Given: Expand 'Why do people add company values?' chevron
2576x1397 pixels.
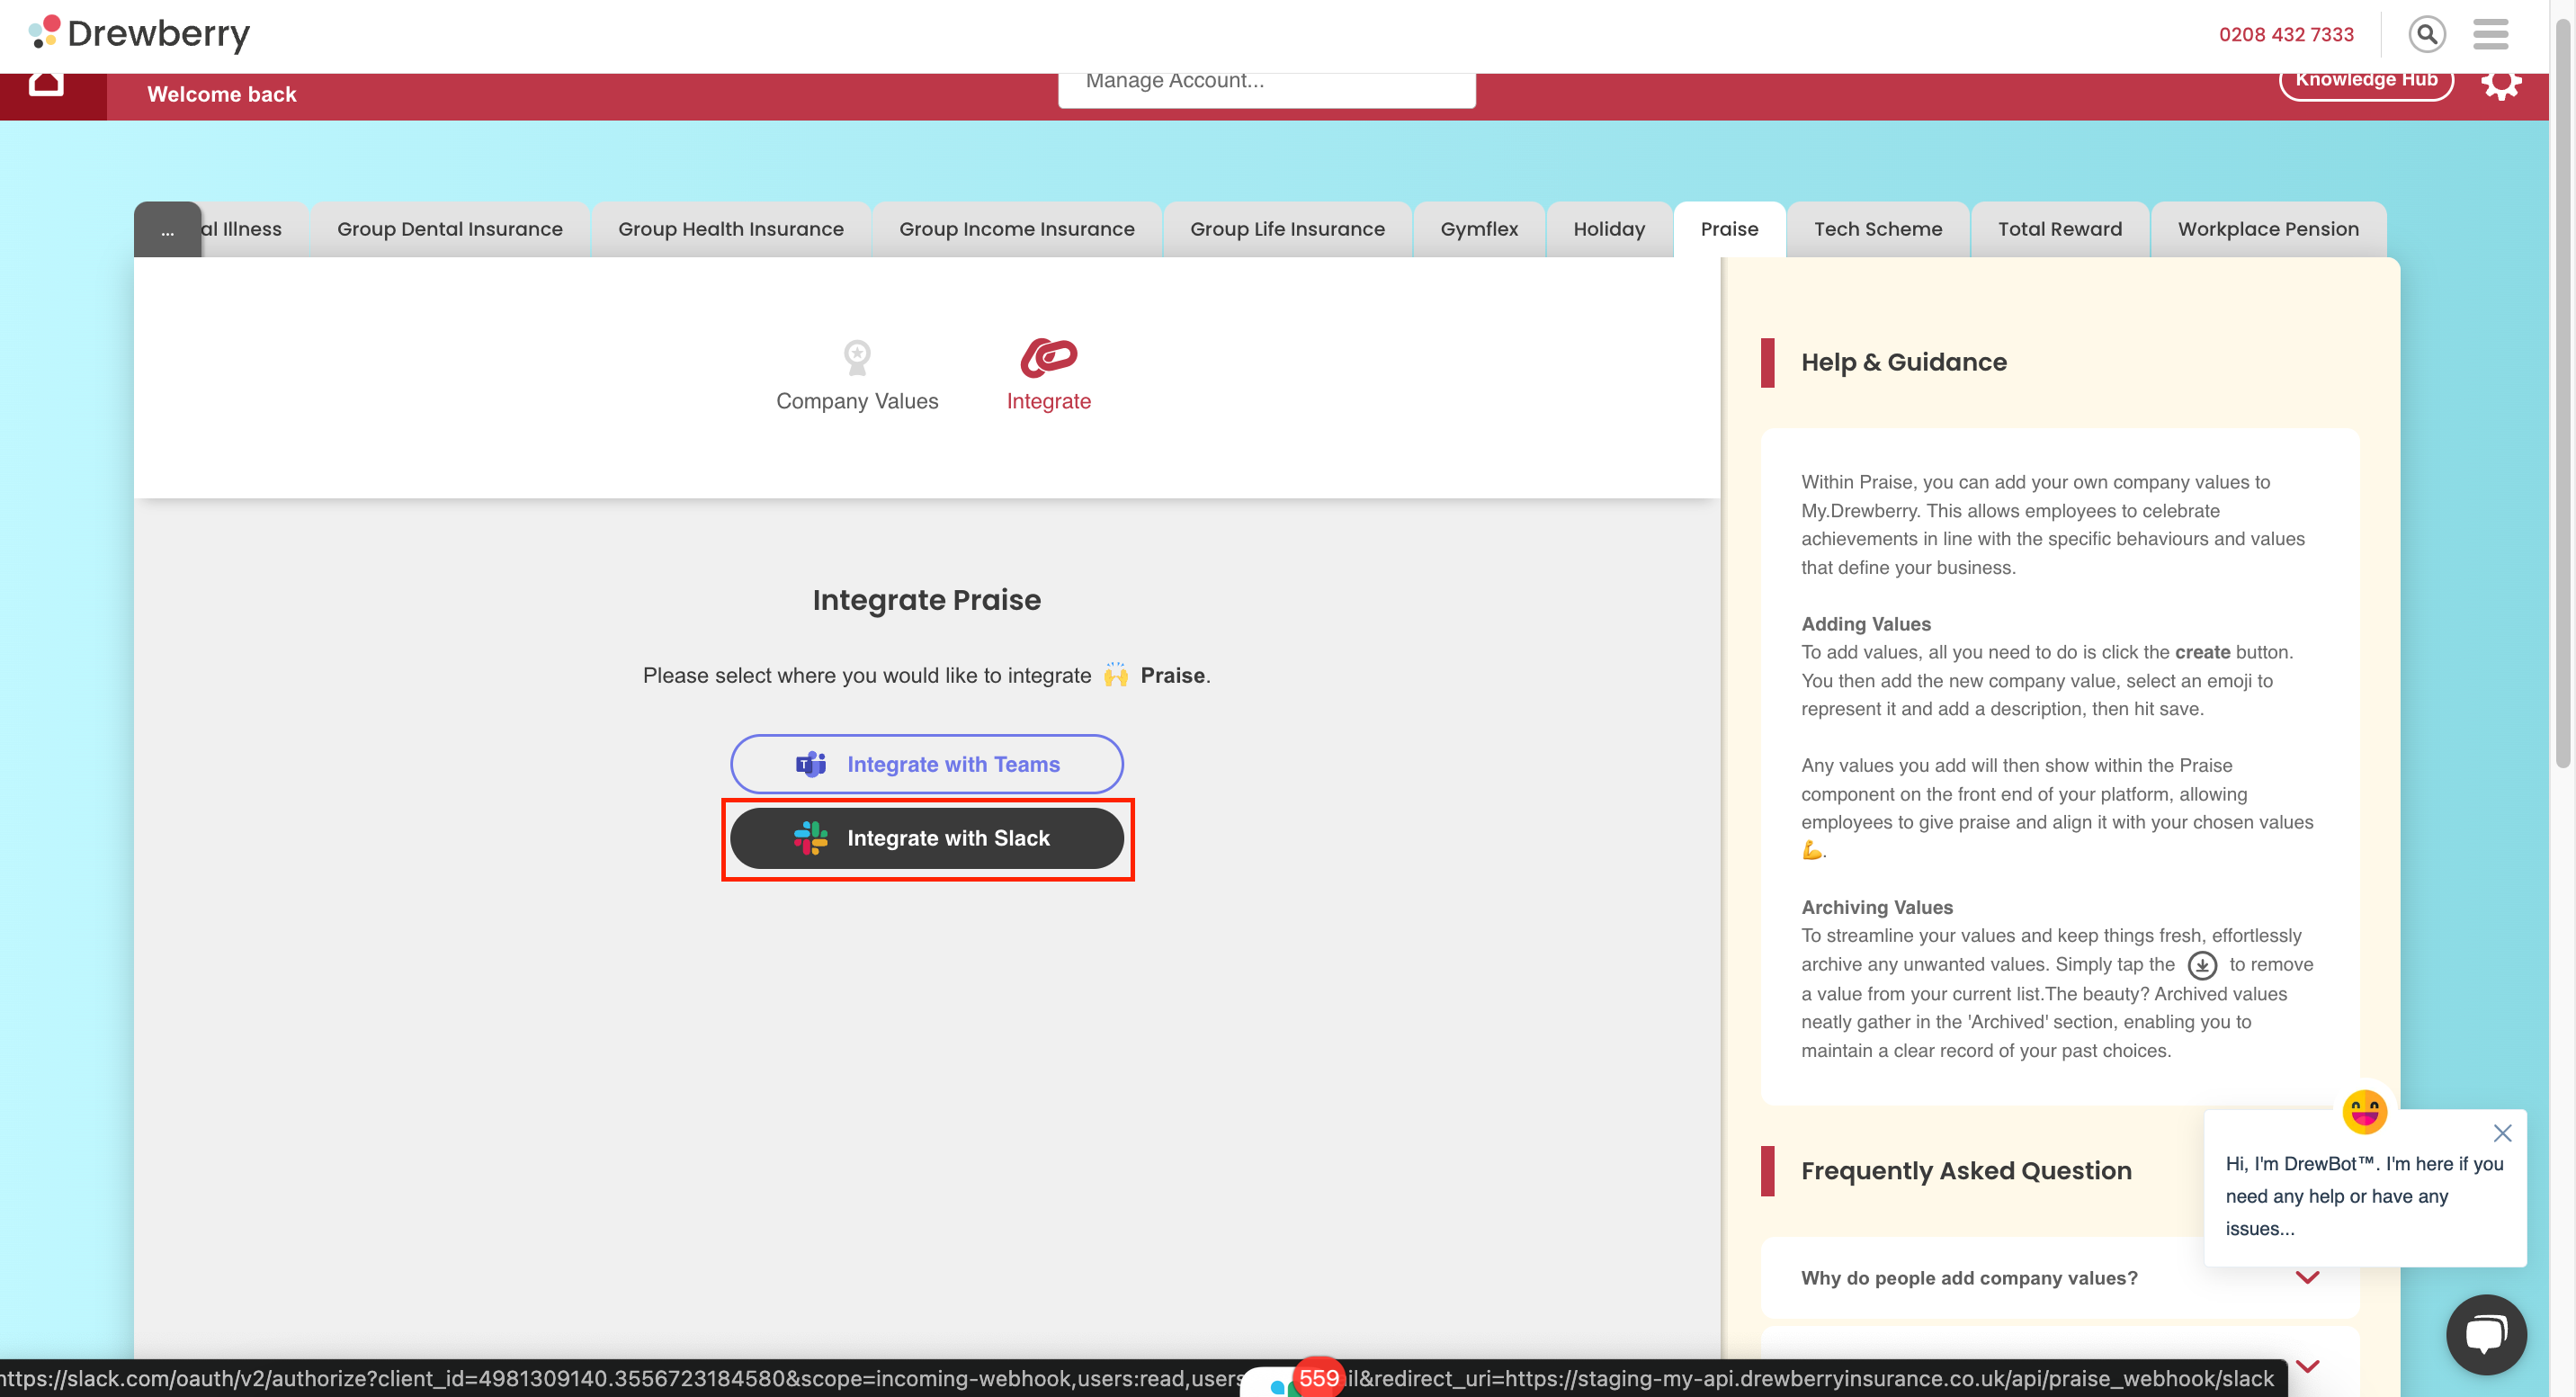Looking at the screenshot, I should click(2307, 1278).
